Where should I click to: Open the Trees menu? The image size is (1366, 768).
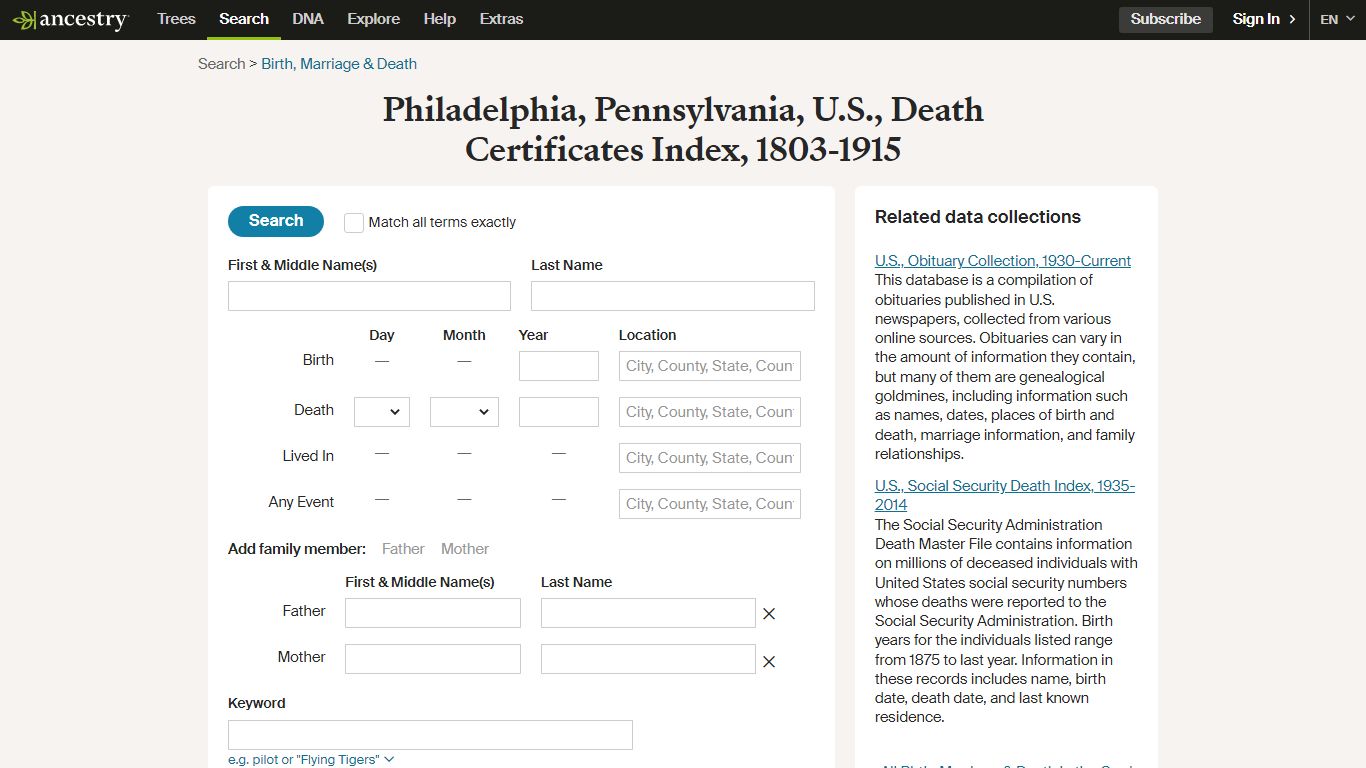[176, 19]
